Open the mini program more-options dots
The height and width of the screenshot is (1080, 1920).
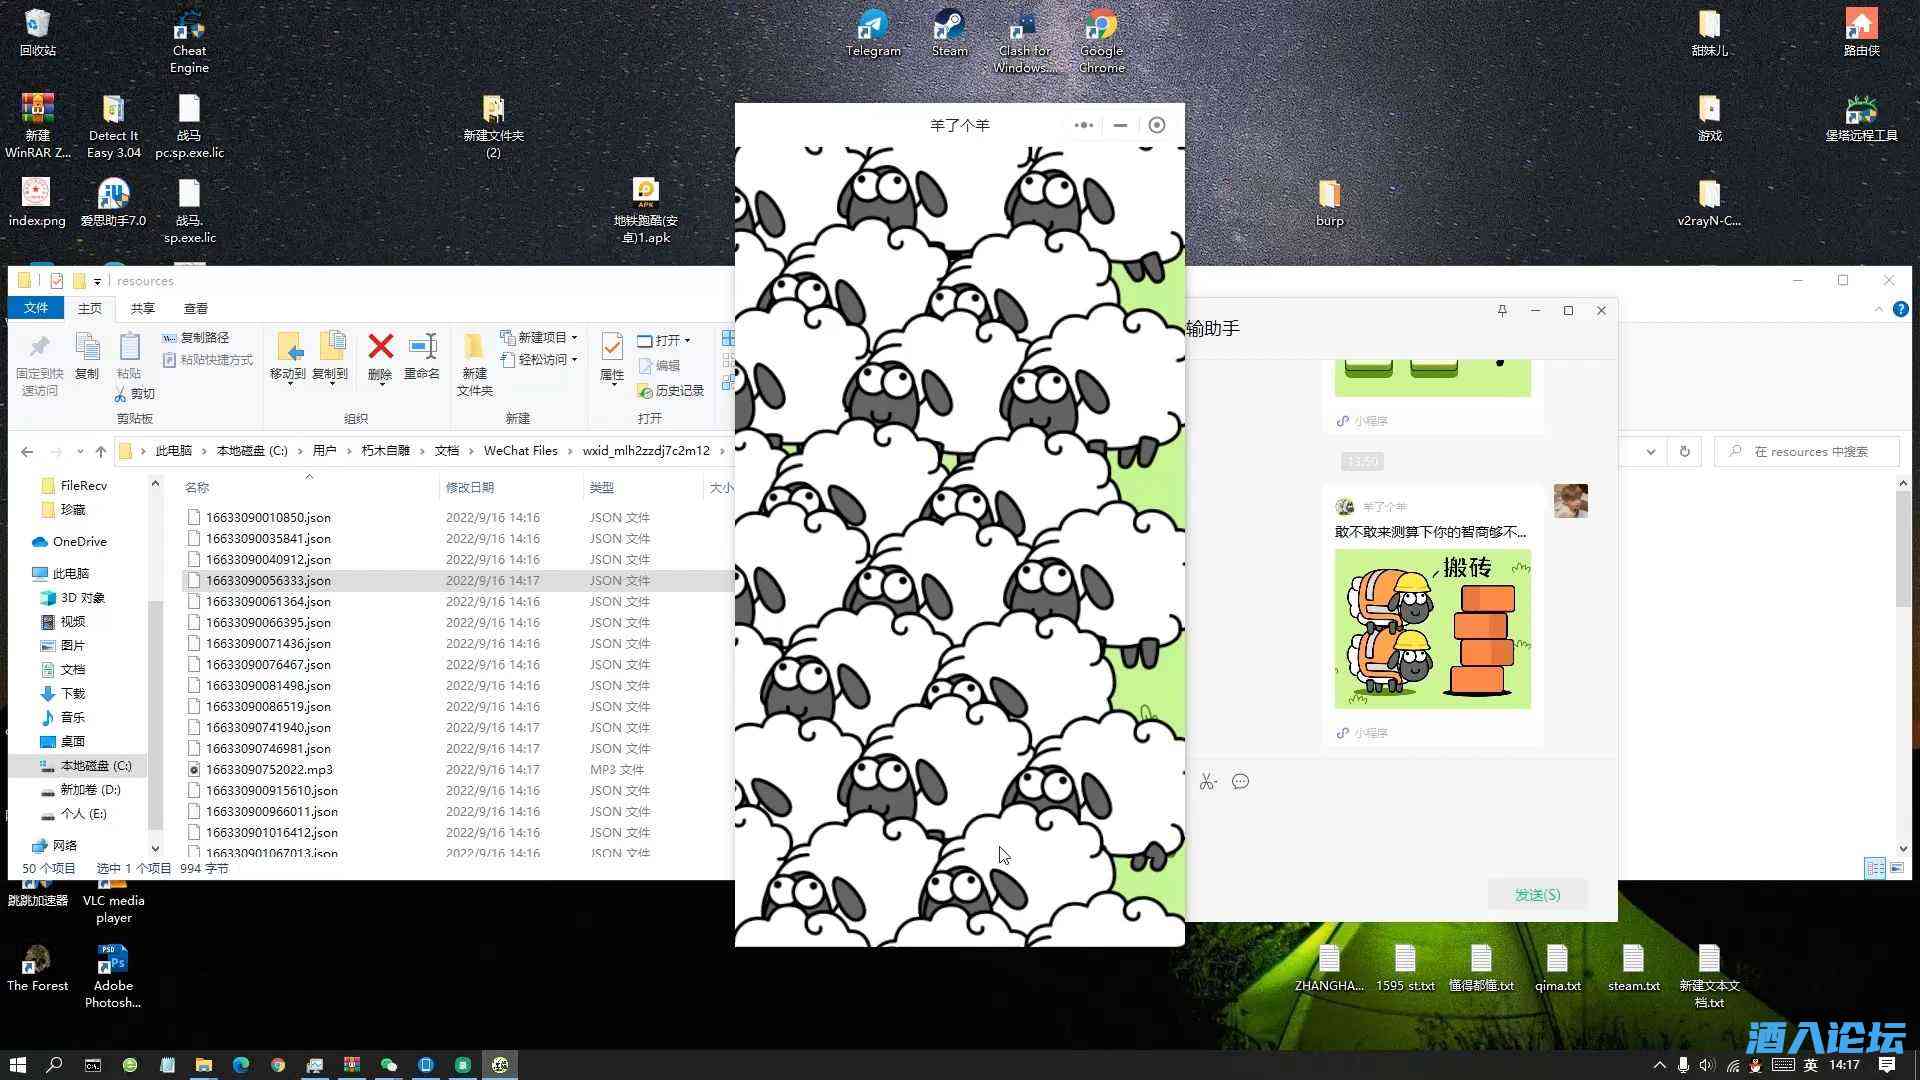pyautogui.click(x=1083, y=125)
